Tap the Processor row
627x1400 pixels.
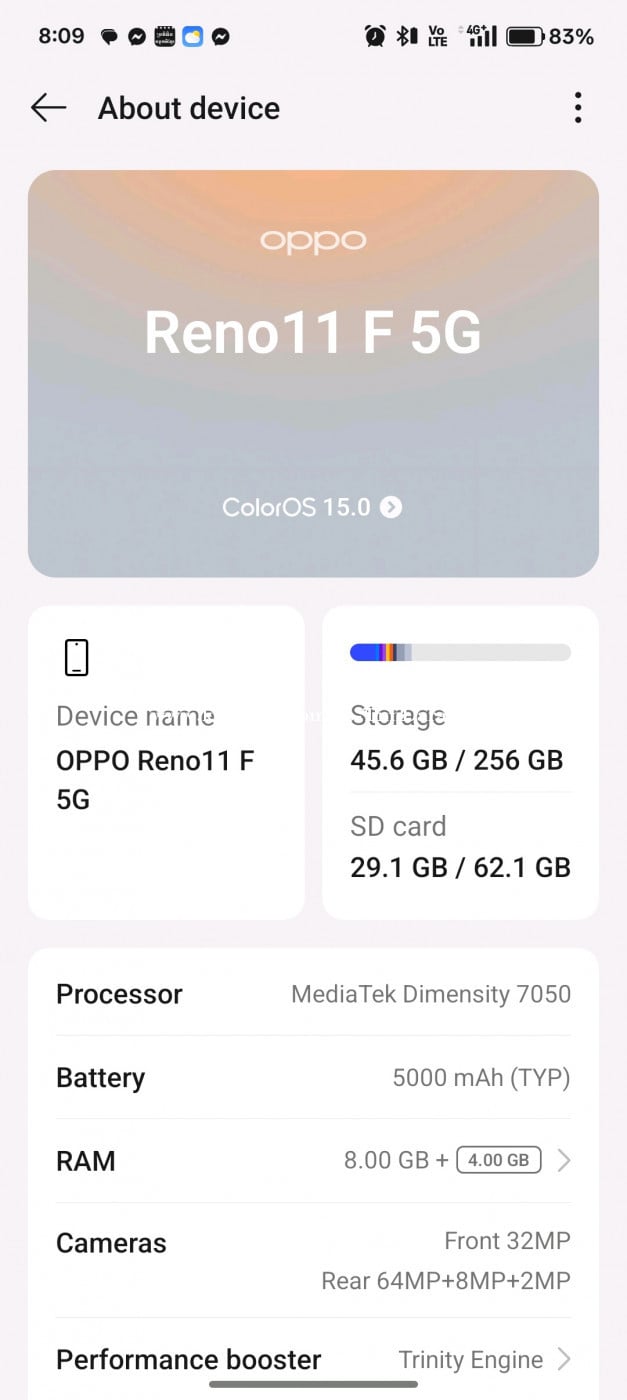click(x=313, y=994)
